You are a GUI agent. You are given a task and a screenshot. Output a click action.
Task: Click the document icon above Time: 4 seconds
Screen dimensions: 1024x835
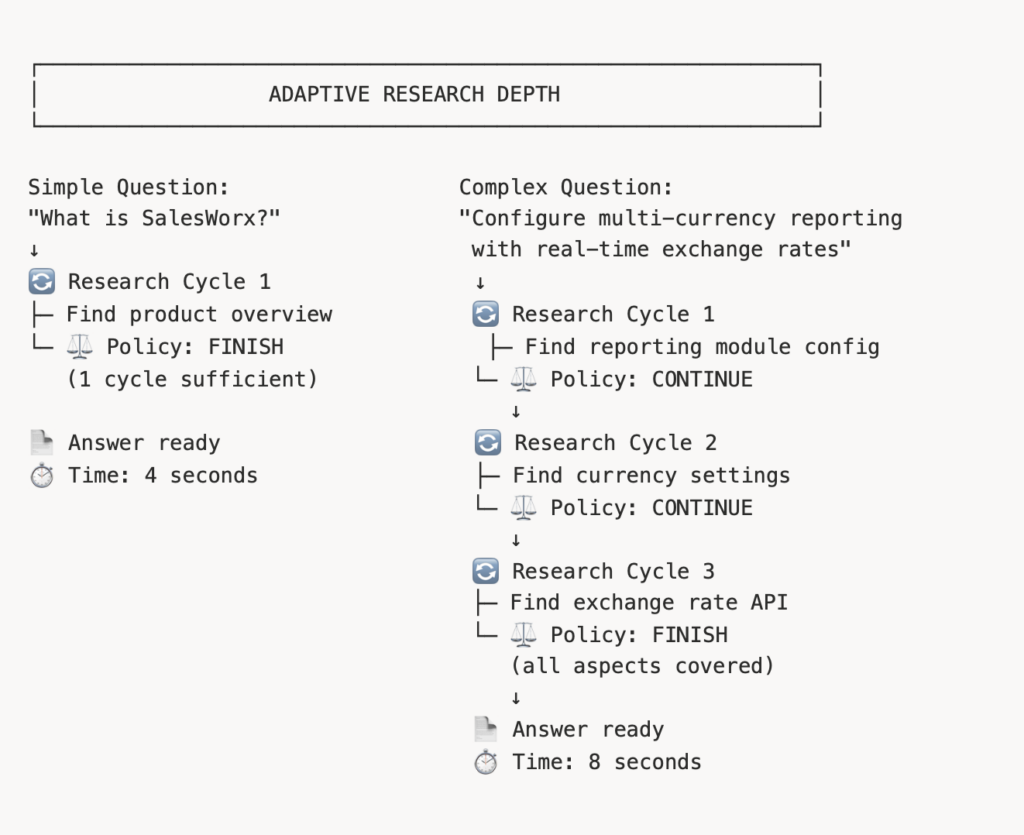42,442
